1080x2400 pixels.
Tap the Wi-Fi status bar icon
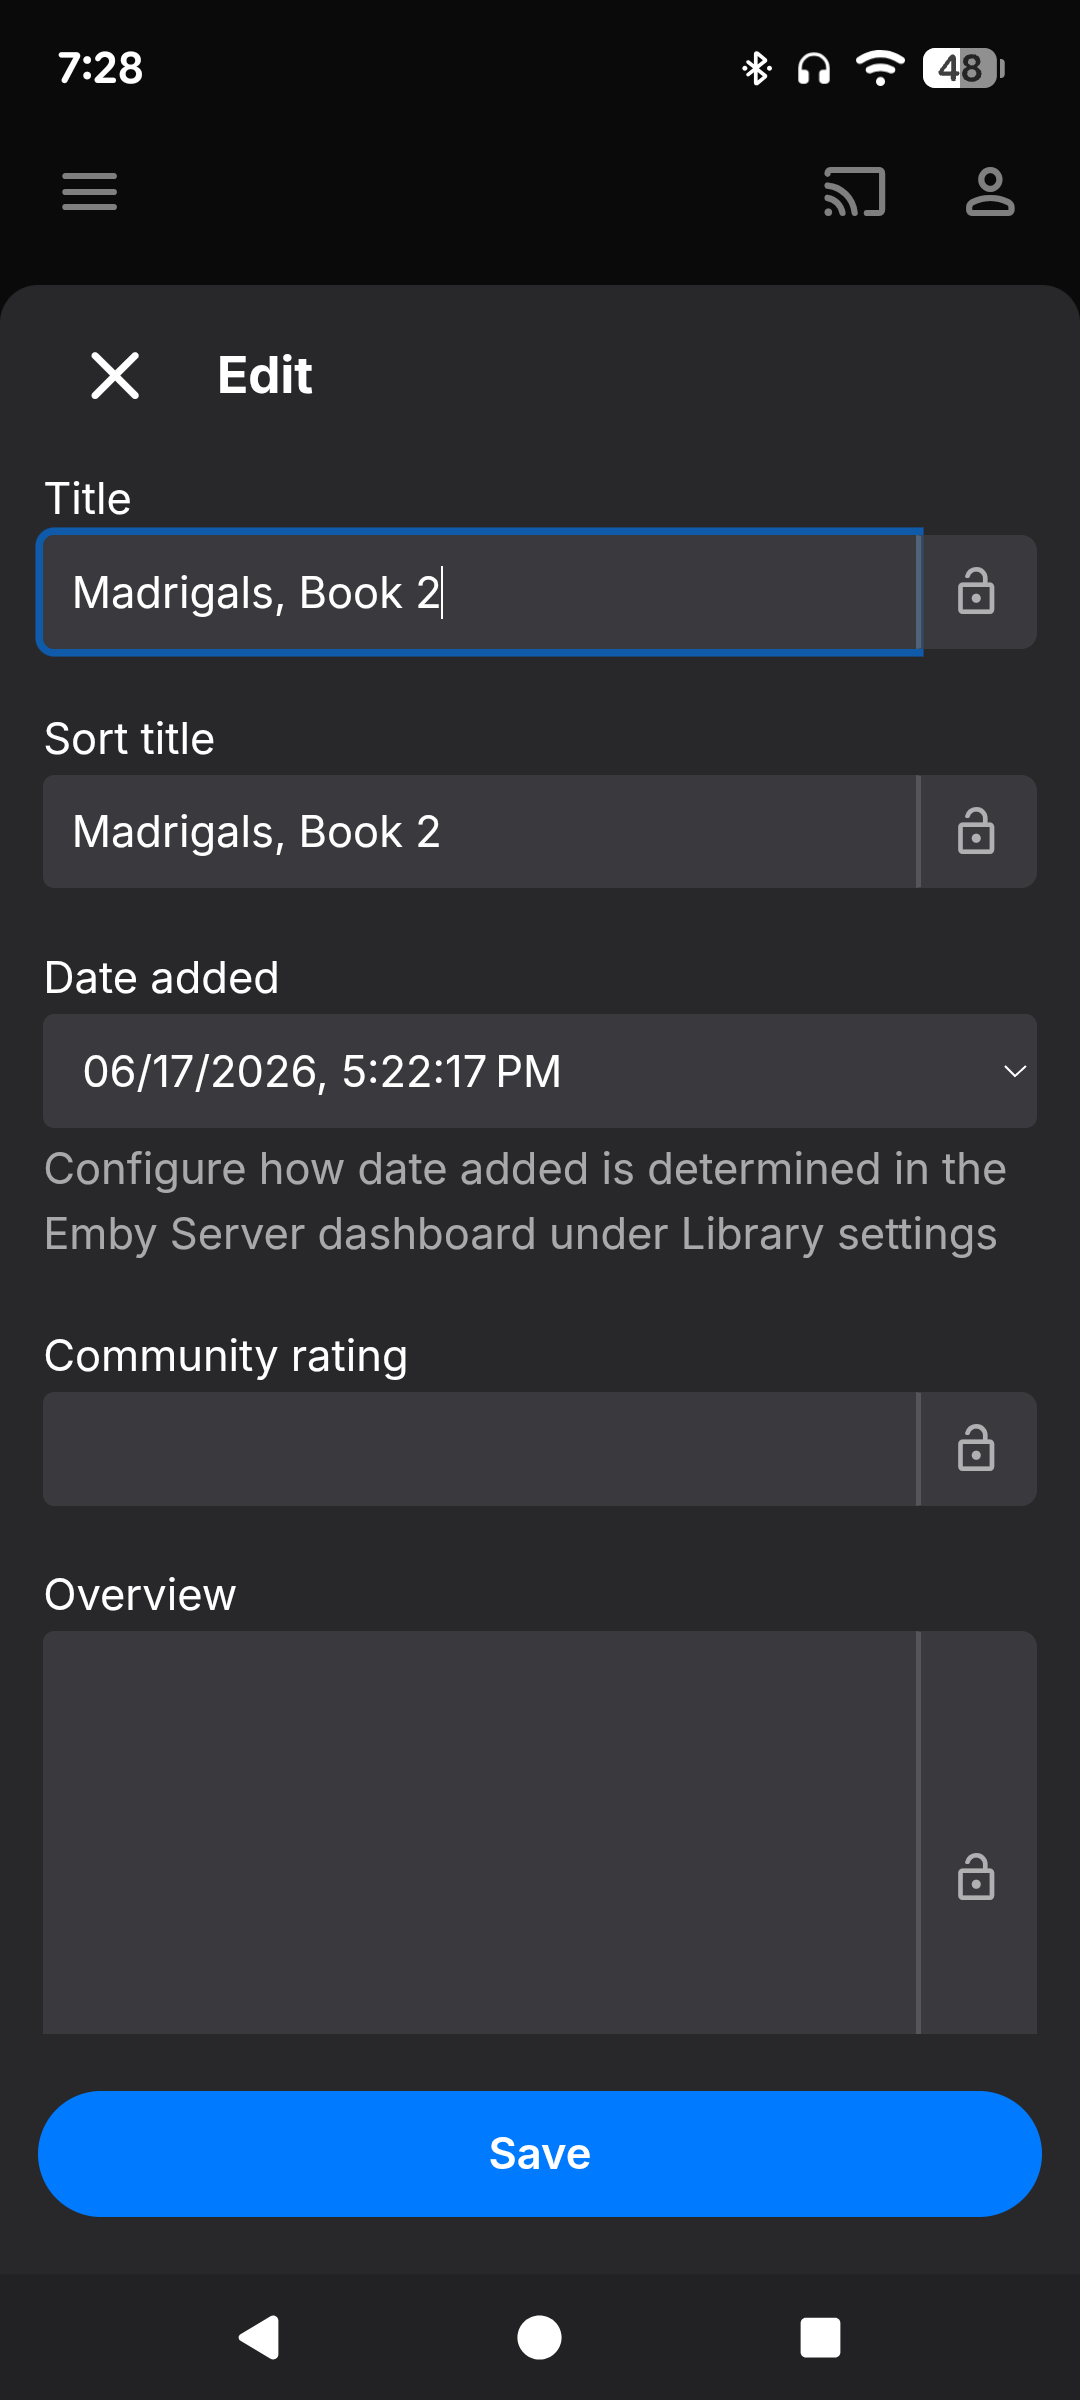[x=880, y=68]
